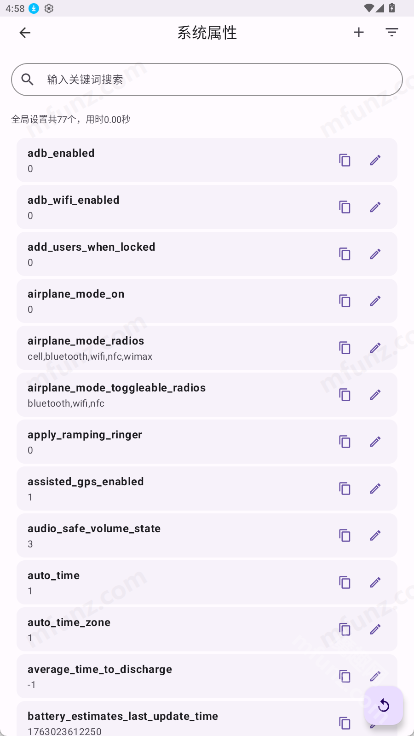Screen dimensions: 414x736
Task: Copy the airplane_mode_on value
Action: [345, 301]
